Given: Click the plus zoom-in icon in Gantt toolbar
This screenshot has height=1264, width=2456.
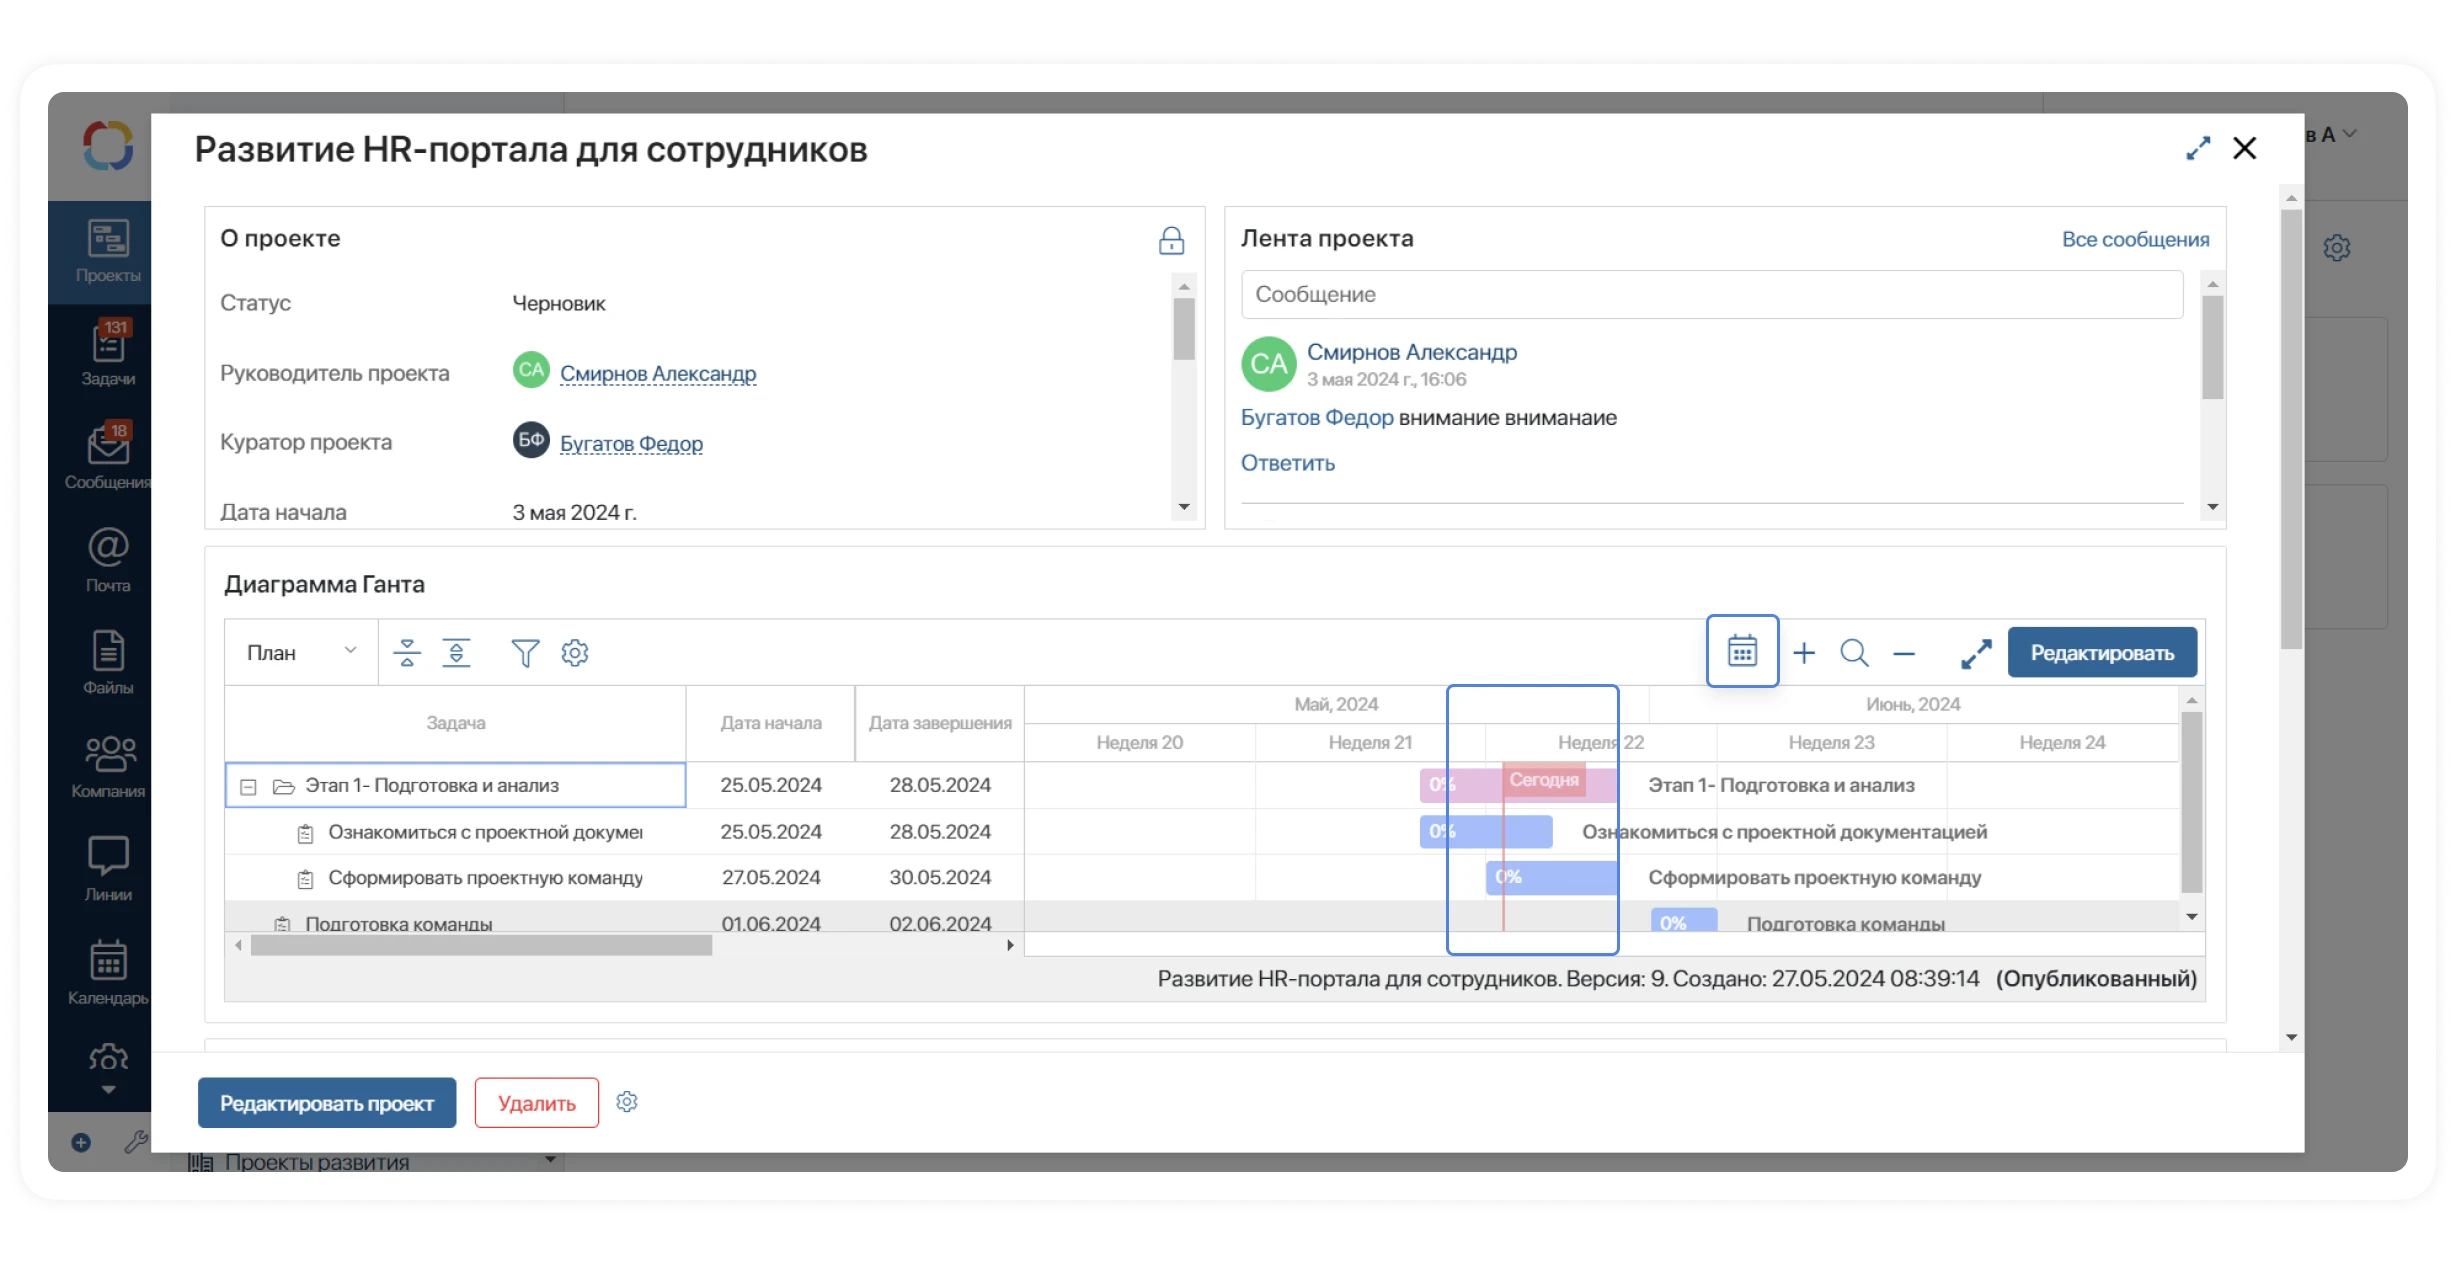Looking at the screenshot, I should (x=1804, y=653).
